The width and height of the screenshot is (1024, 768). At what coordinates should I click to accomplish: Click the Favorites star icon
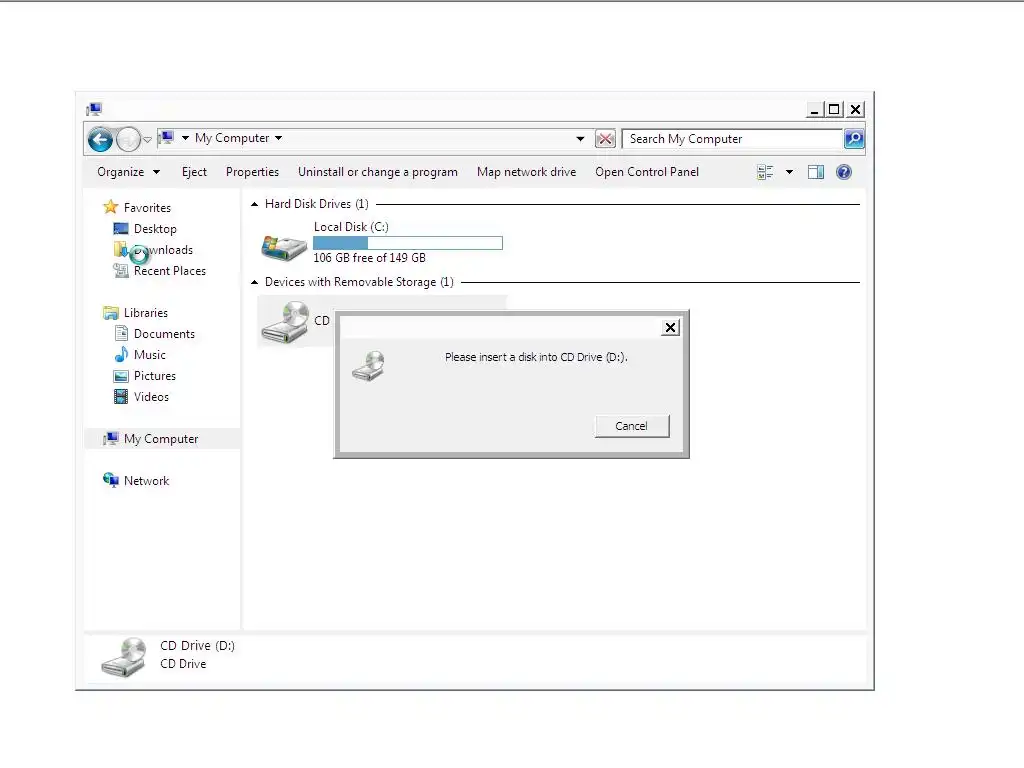[110, 207]
